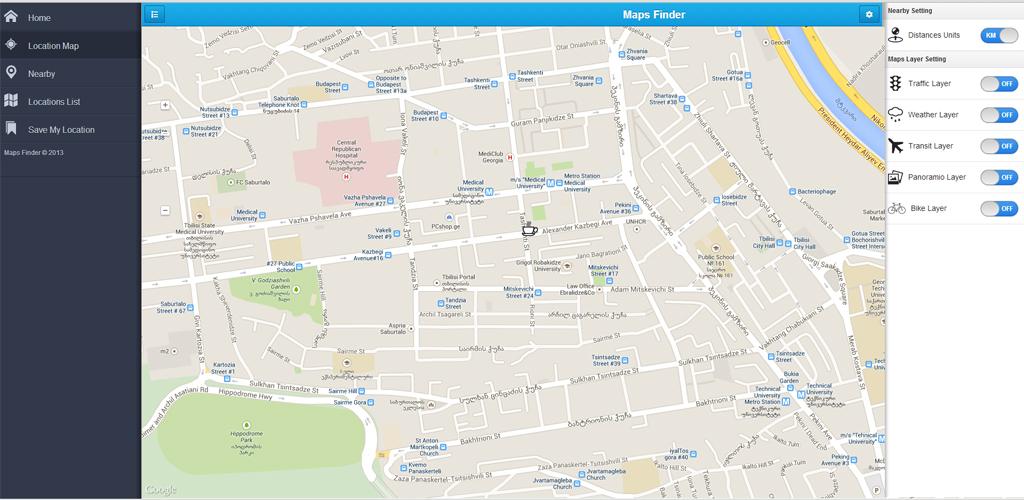The height and width of the screenshot is (500, 1024).
Task: Click the Maps Finder © 2013 footer text
Action: [34, 153]
